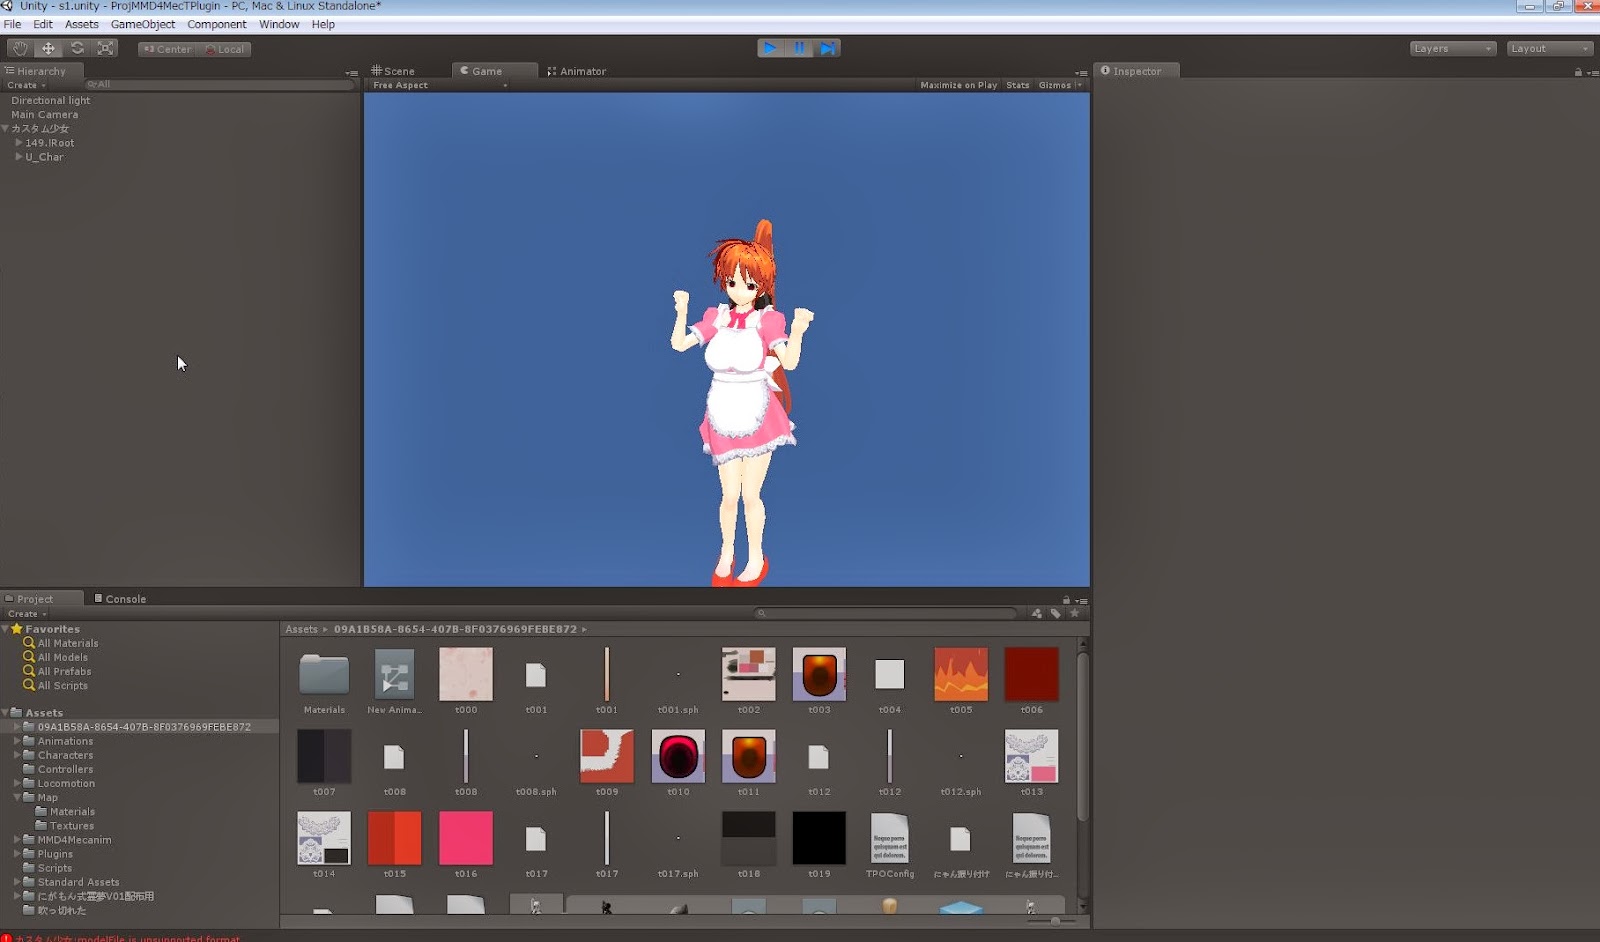Select the Standard Assets folder in tree
The height and width of the screenshot is (942, 1600).
(x=78, y=882)
